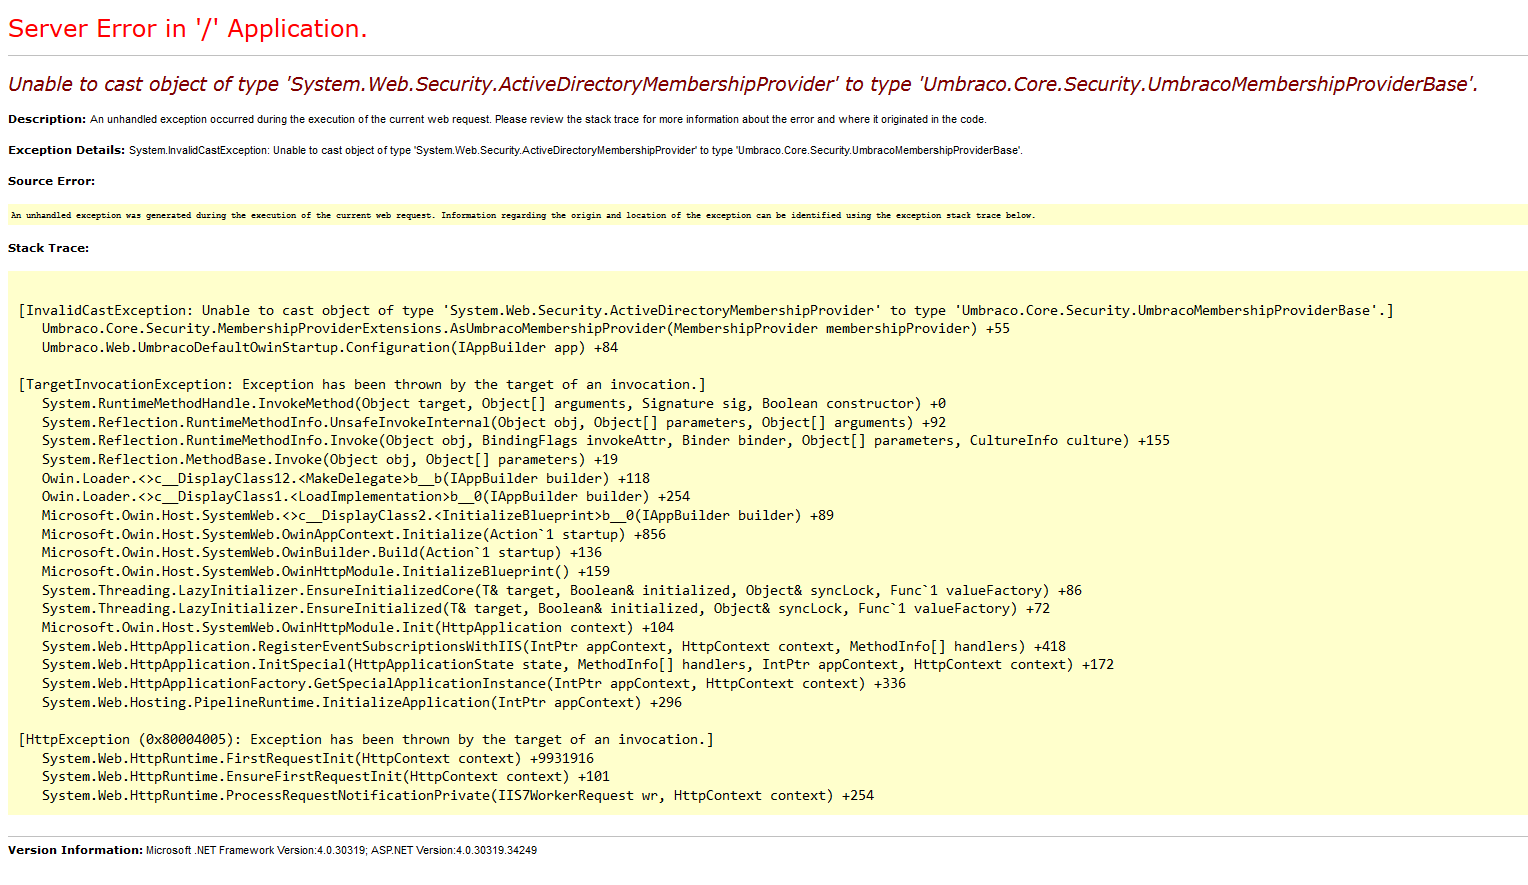Click the 'DisplayClass1.<LoadImplementation>' stack line

[x=366, y=497]
